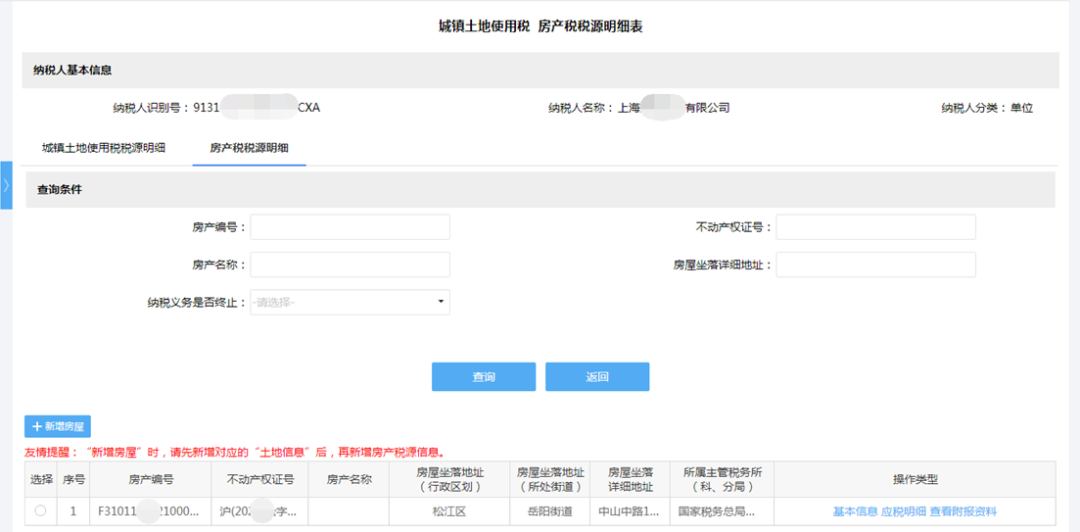Select the 房产税税源明细 tab
This screenshot has width=1080, height=532.
(x=249, y=147)
